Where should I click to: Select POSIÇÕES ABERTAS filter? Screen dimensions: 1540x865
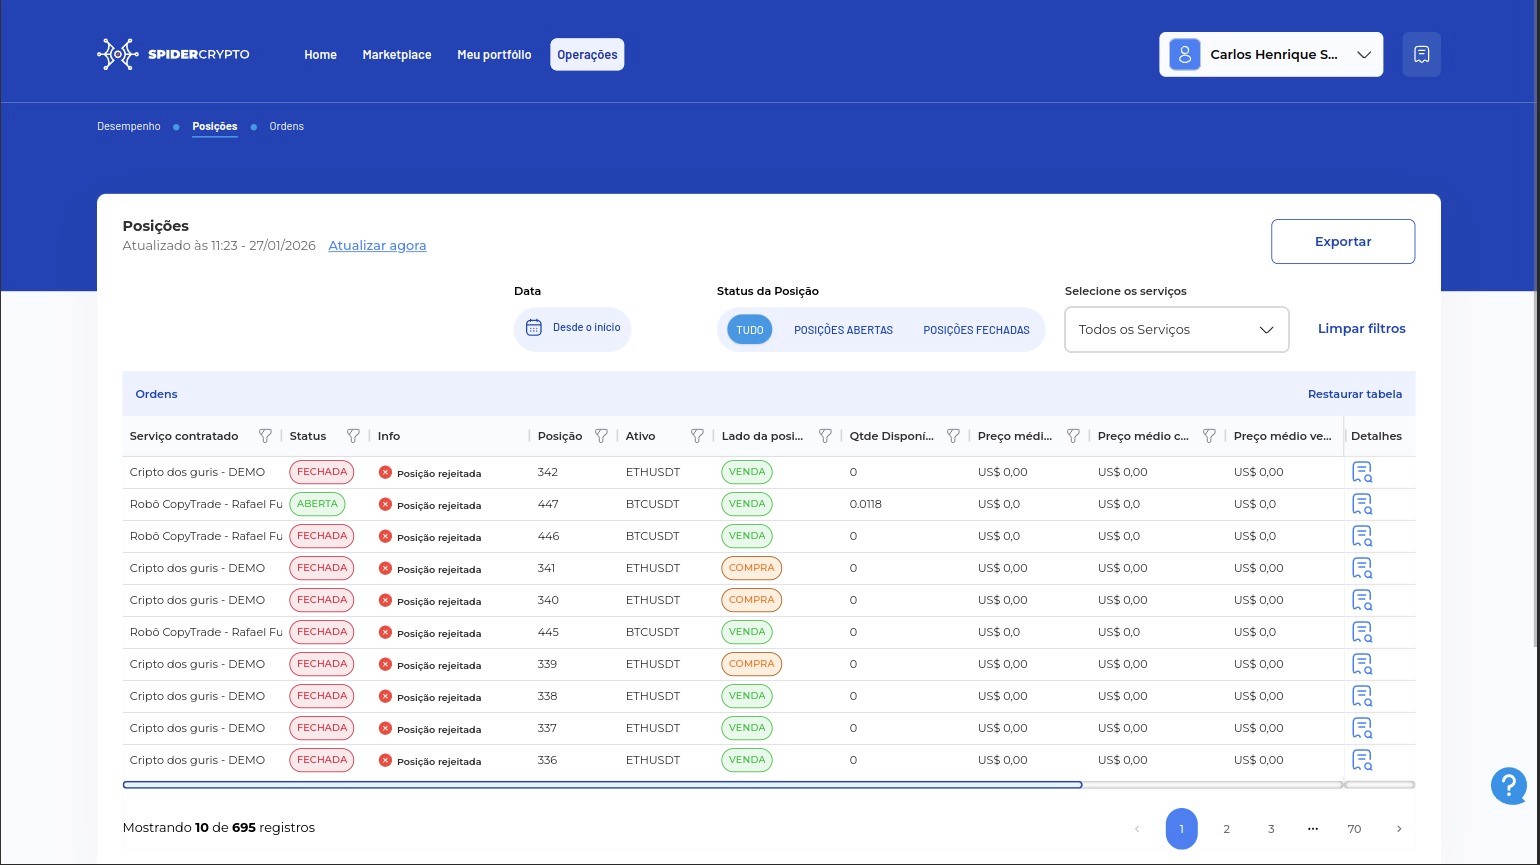pos(843,330)
